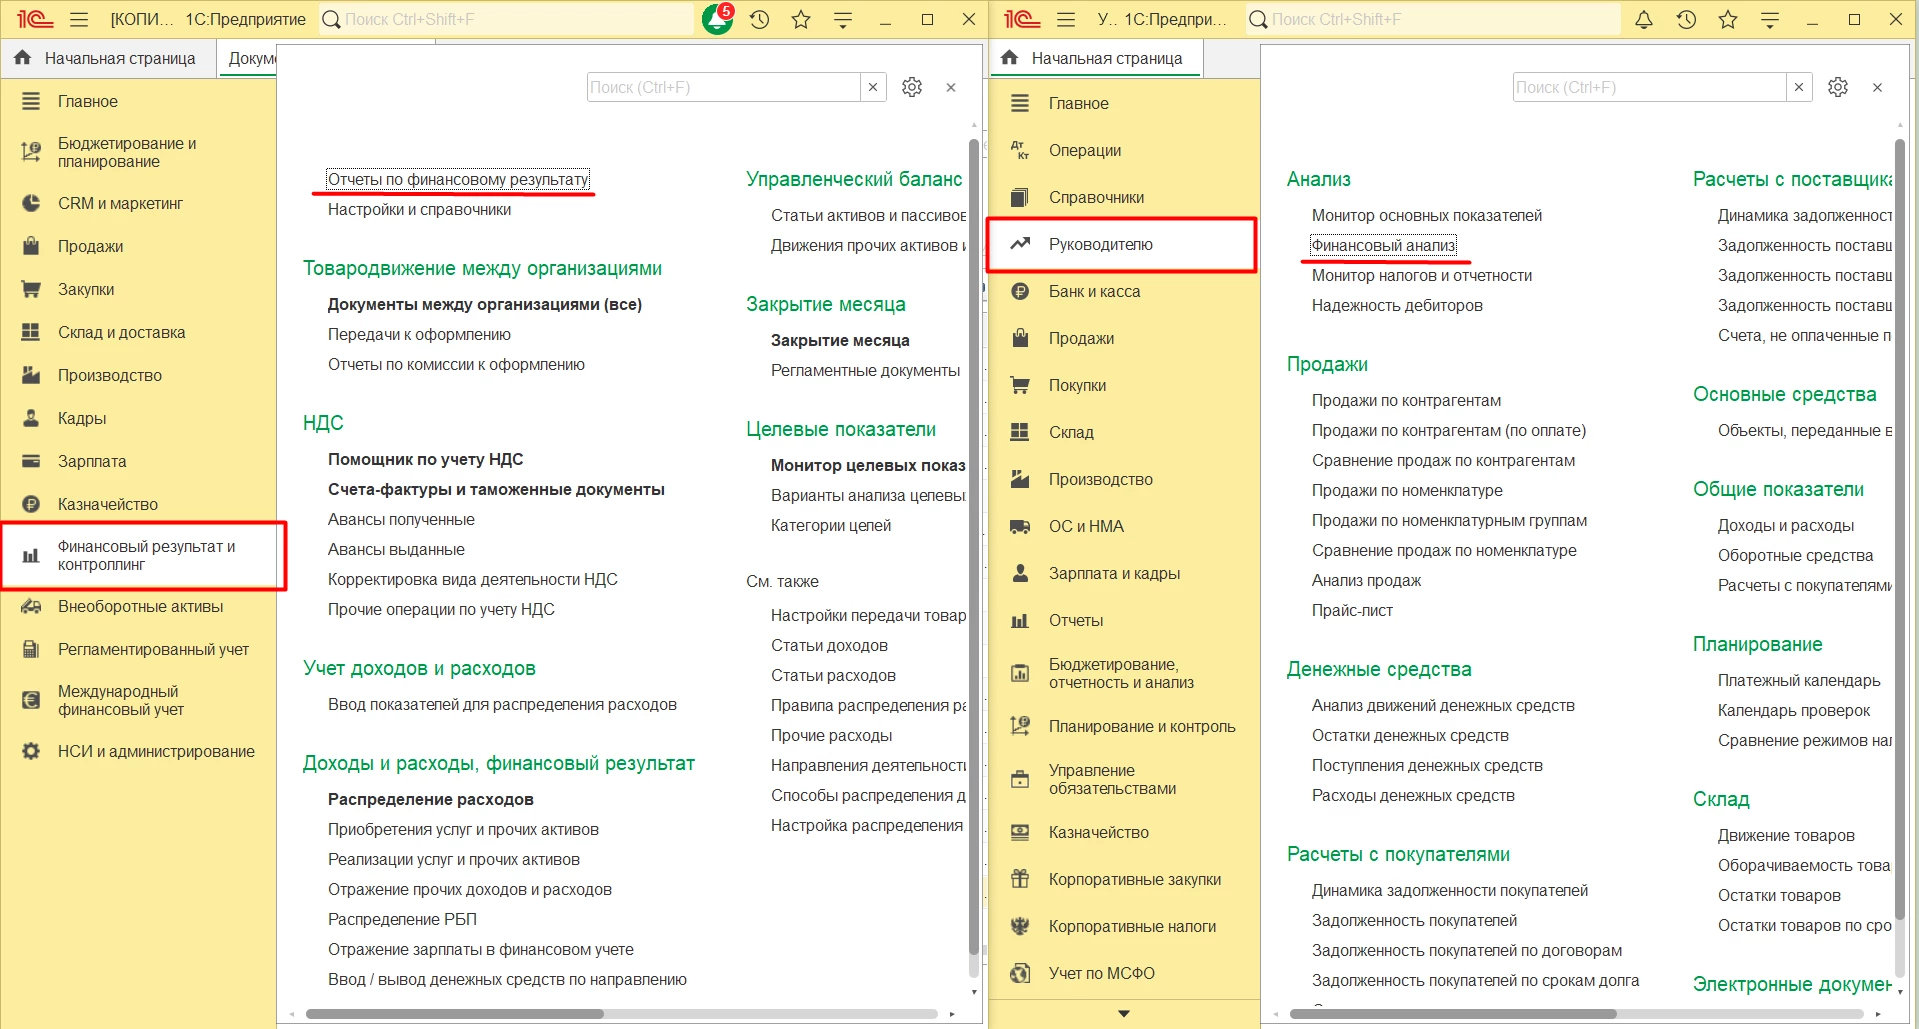
Task: Open Бюджетирование и планирование section in left sidebar
Action: pyautogui.click(x=138, y=152)
